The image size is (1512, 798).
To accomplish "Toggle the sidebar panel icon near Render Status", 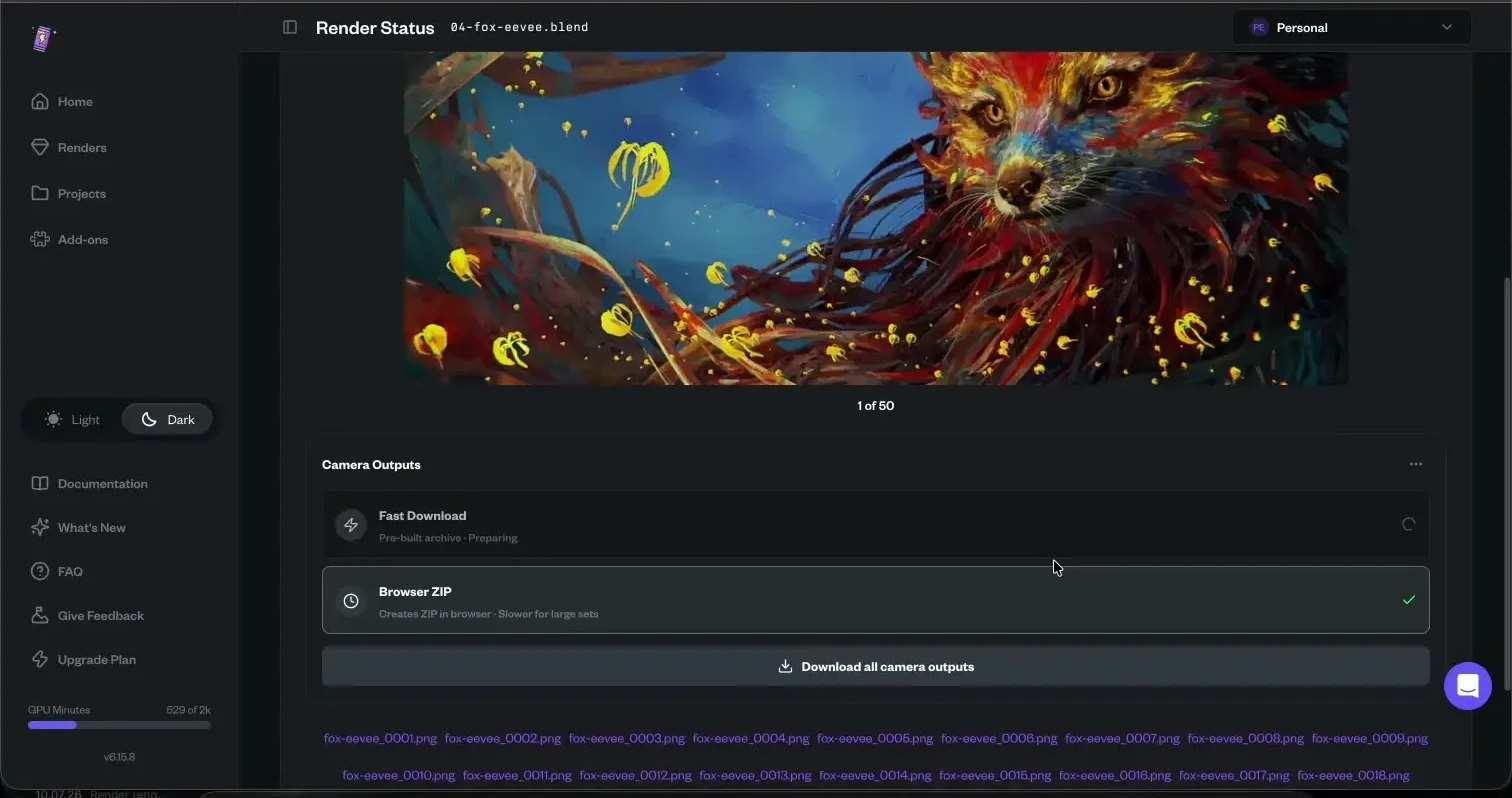I will click(x=290, y=27).
